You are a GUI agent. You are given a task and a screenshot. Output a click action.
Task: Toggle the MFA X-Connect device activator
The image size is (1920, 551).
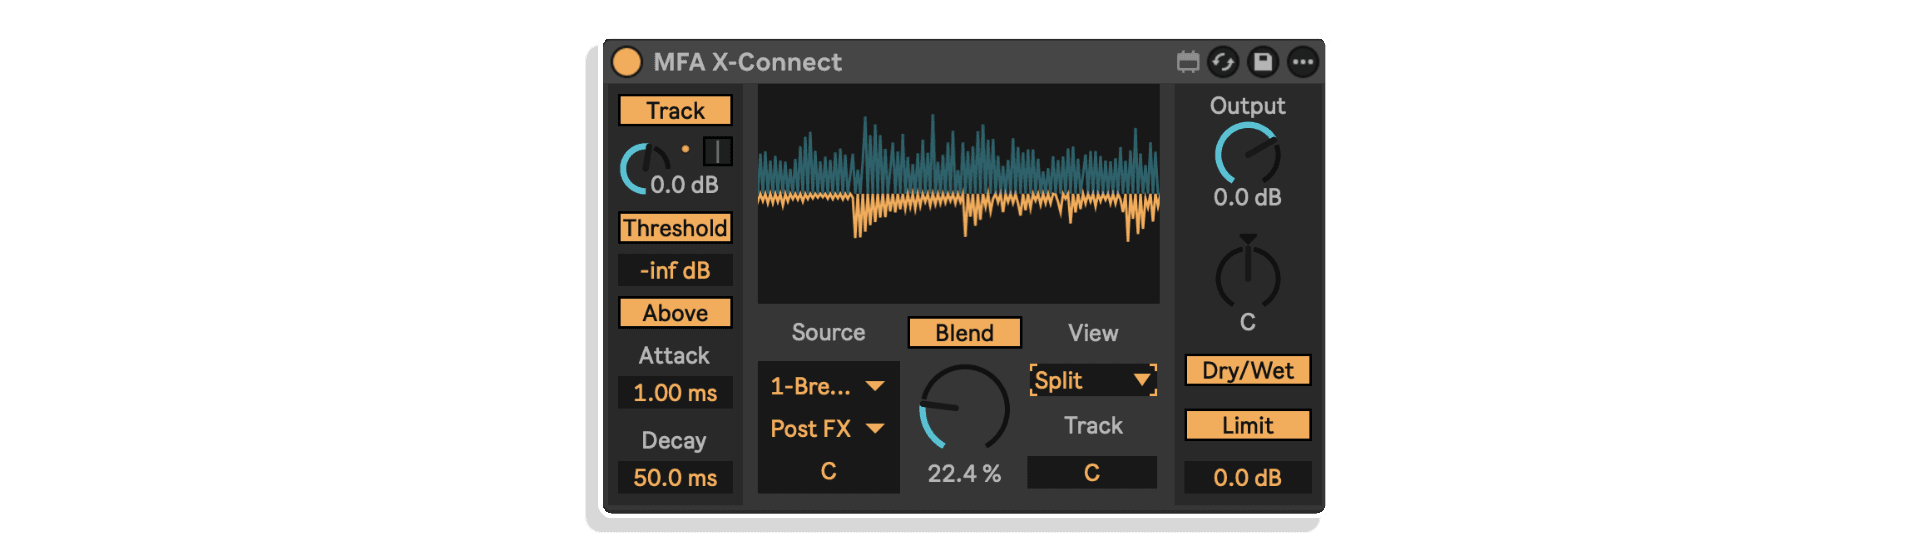tap(627, 62)
